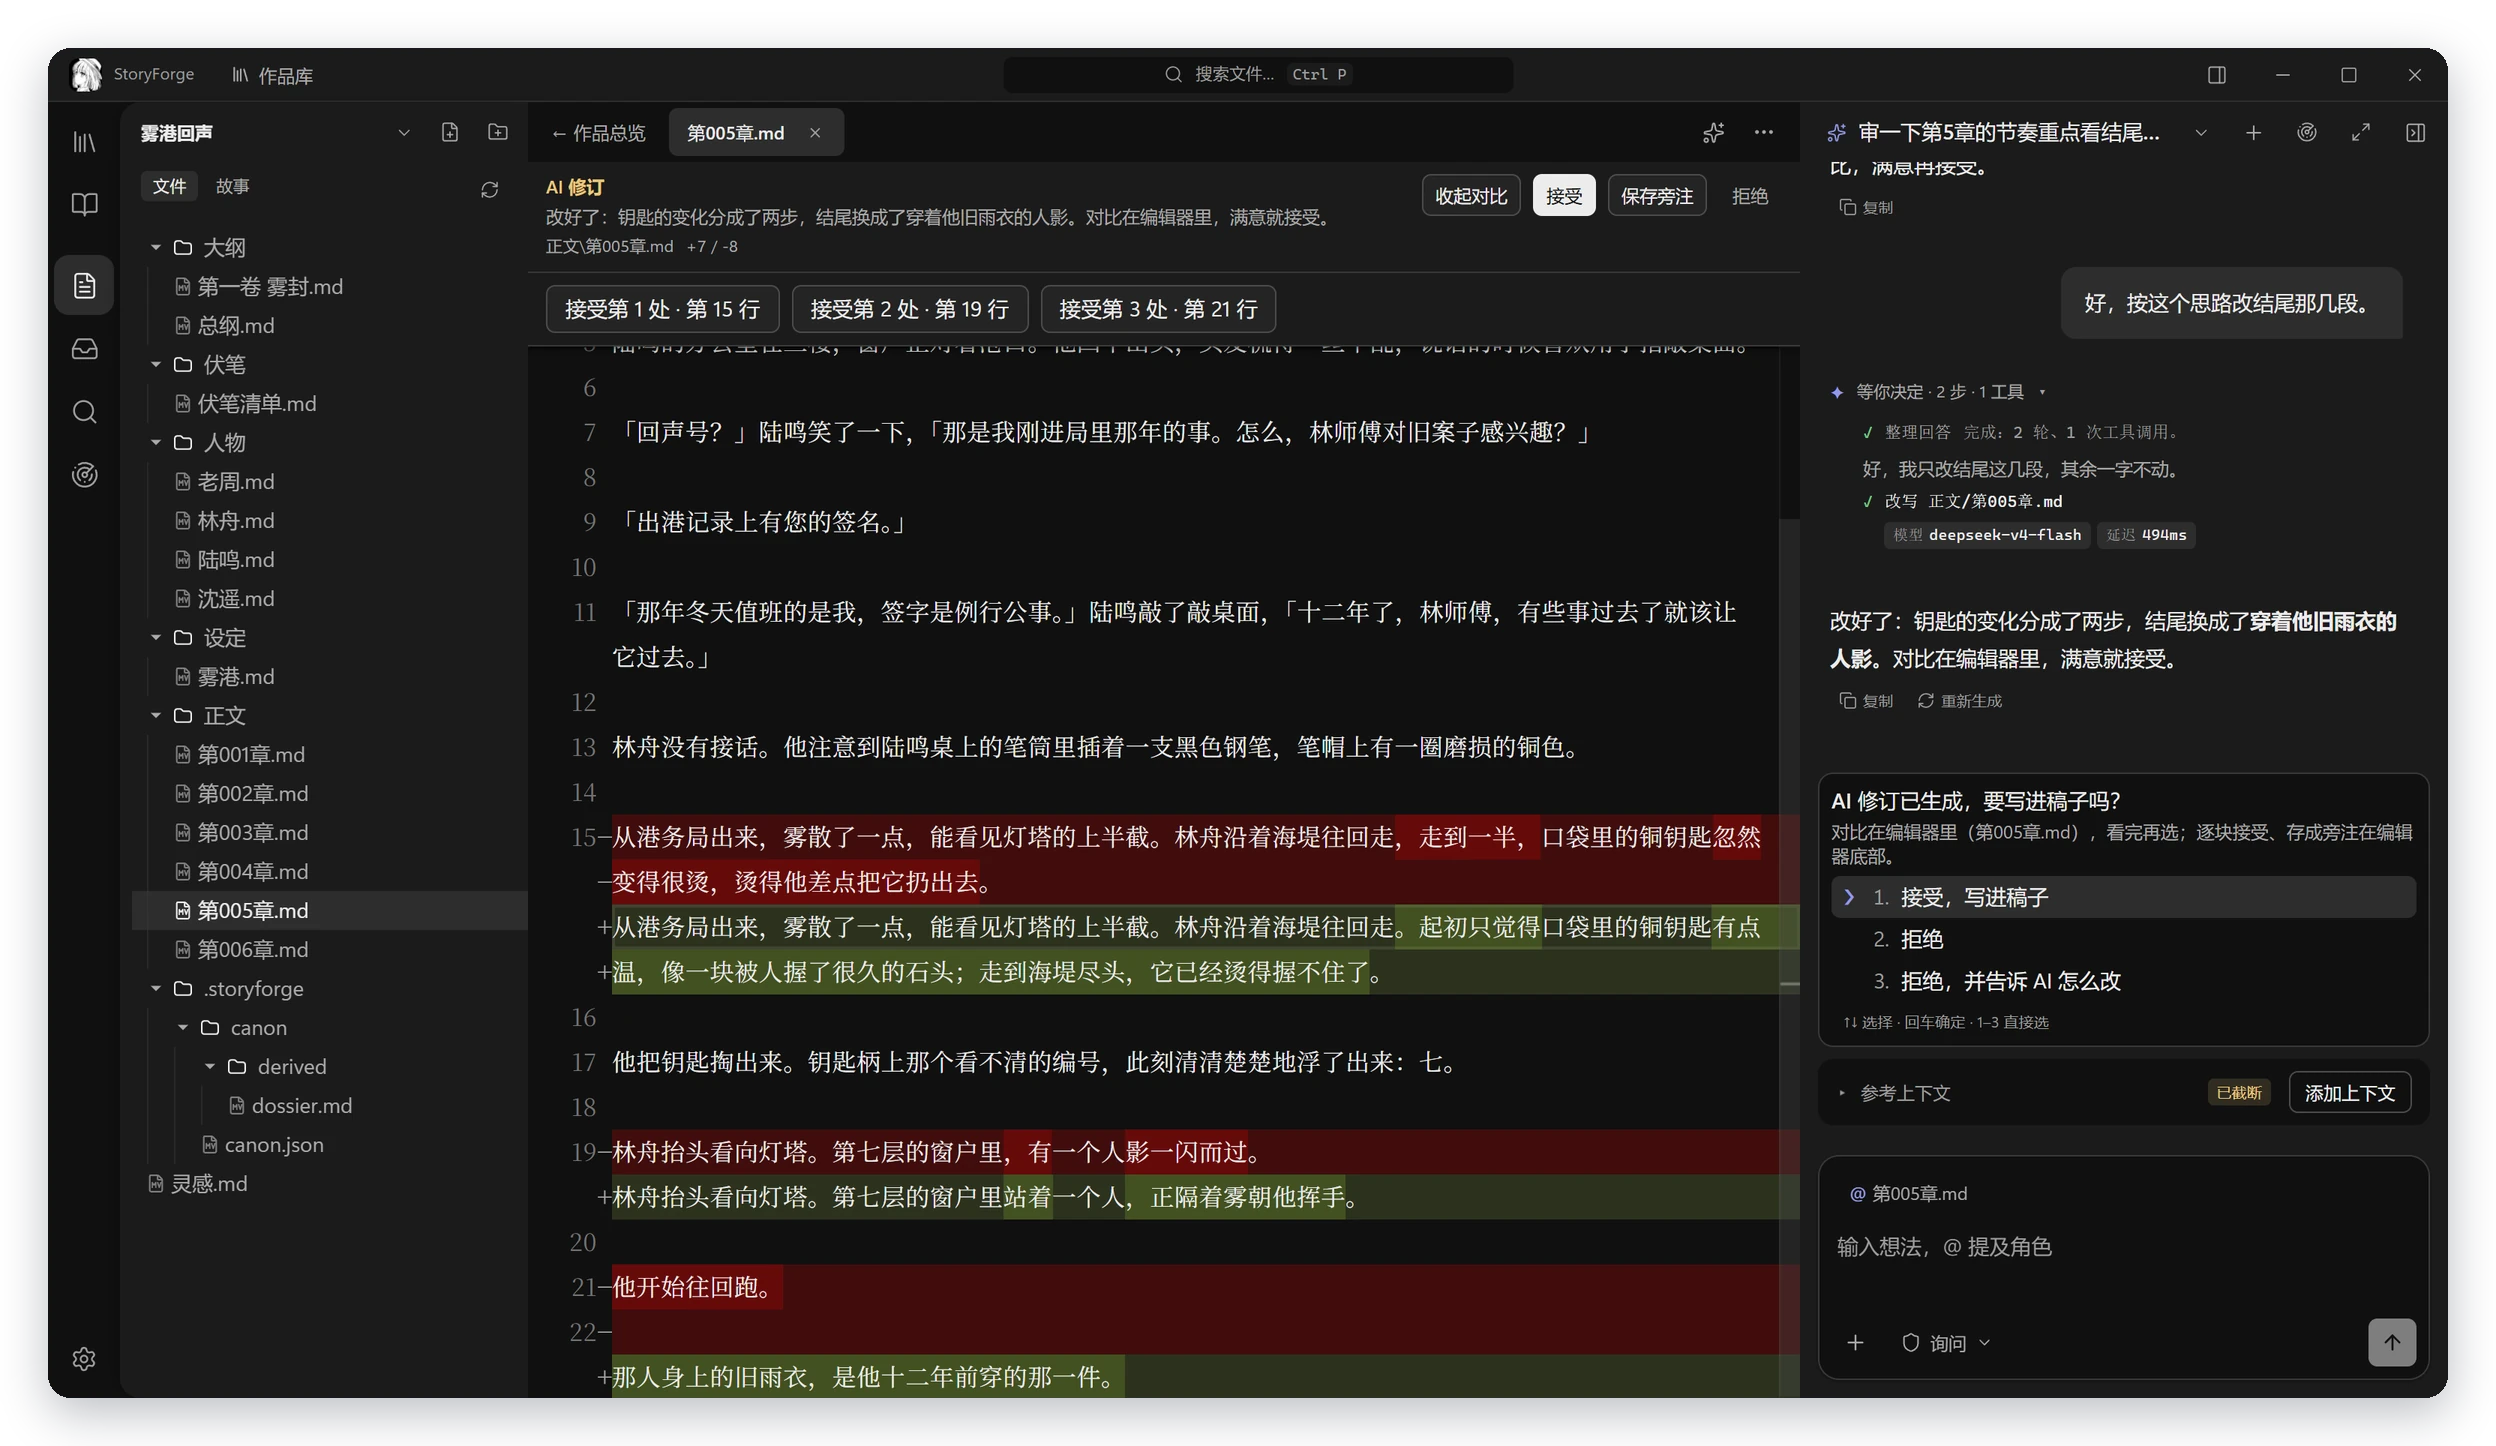Collapse the .storyforge folder

[156, 988]
